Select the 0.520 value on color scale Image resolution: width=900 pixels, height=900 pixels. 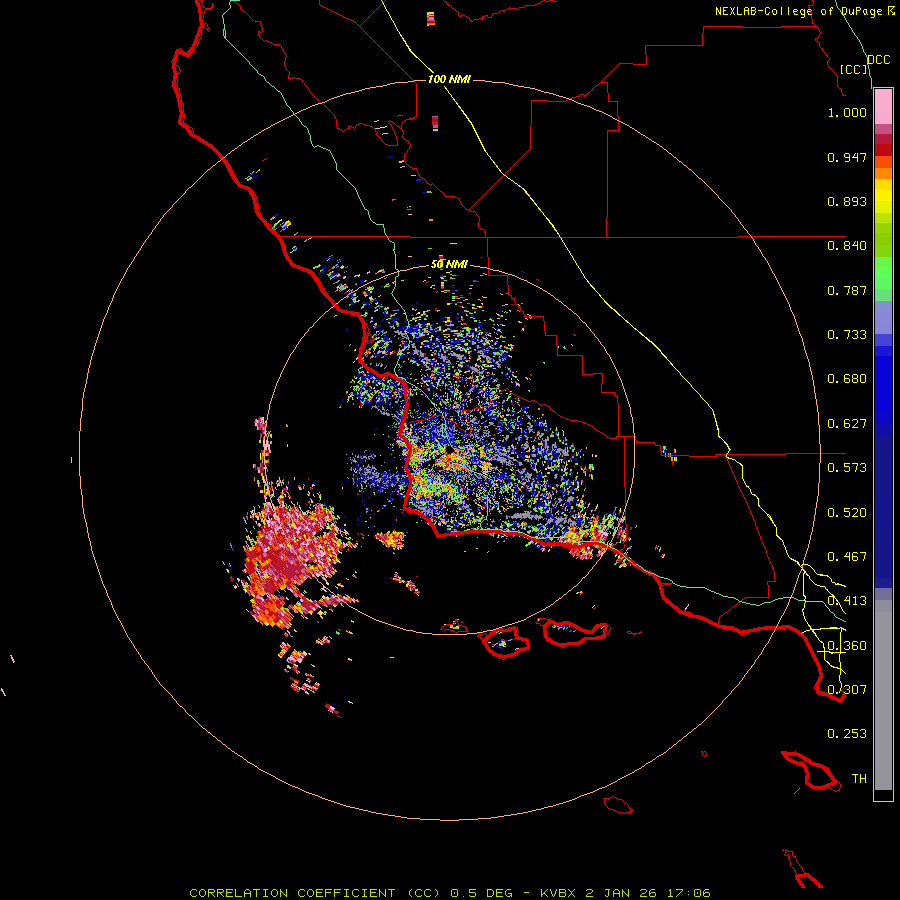click(x=847, y=513)
